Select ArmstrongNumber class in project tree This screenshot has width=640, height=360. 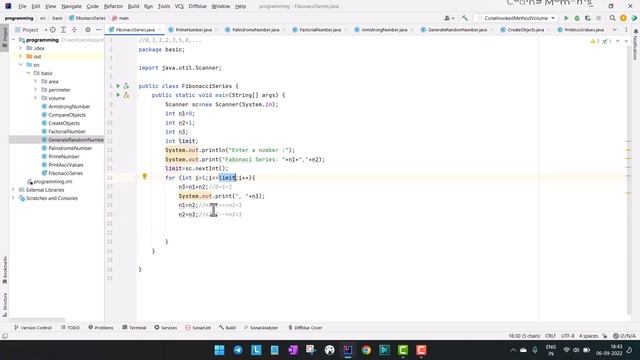[69, 107]
